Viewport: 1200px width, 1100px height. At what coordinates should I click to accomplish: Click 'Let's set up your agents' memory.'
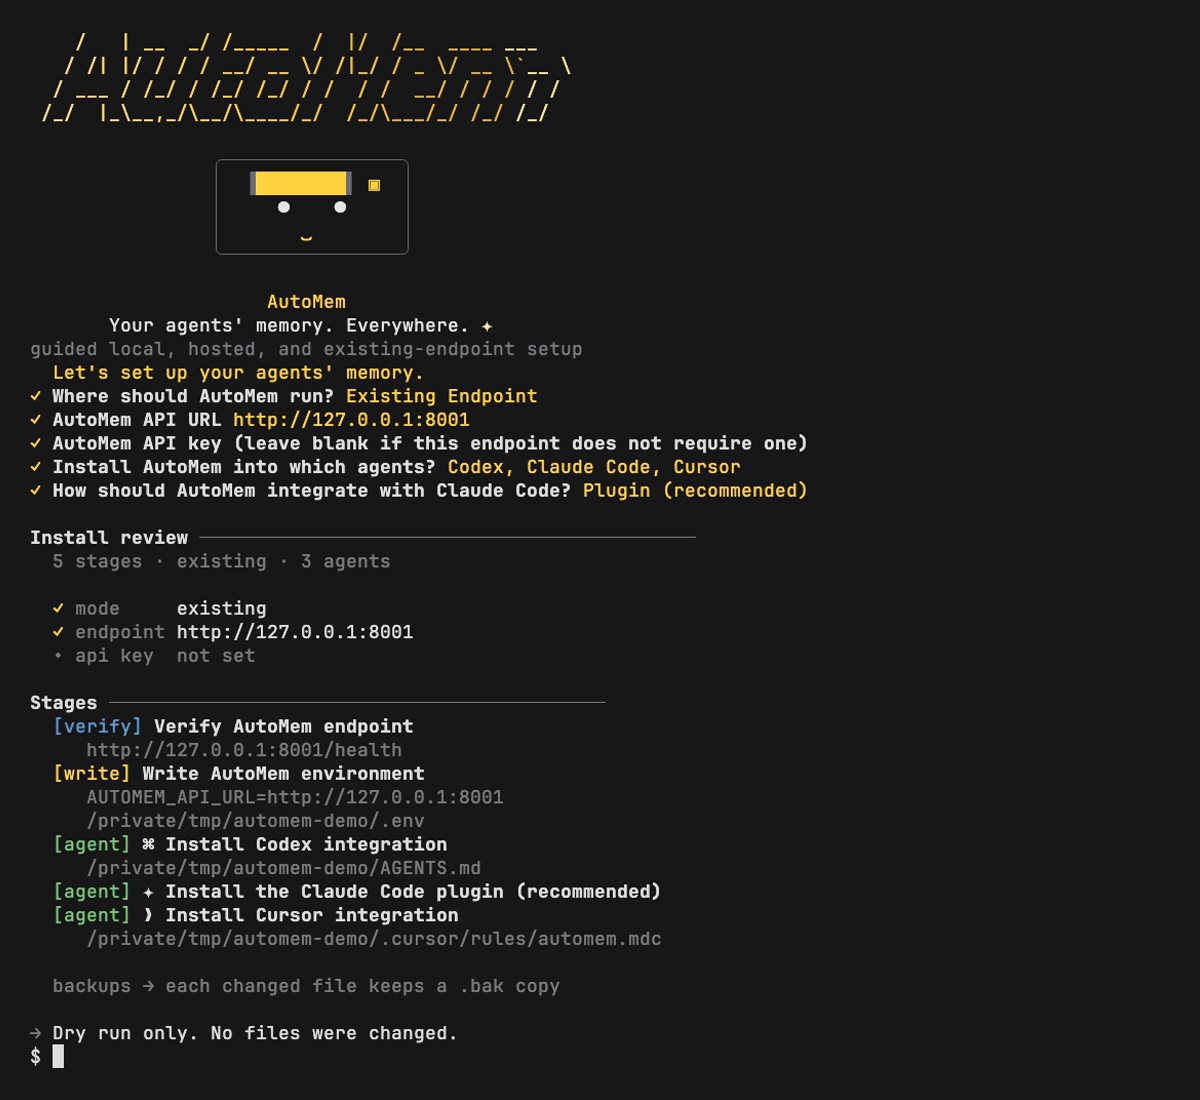click(x=238, y=373)
